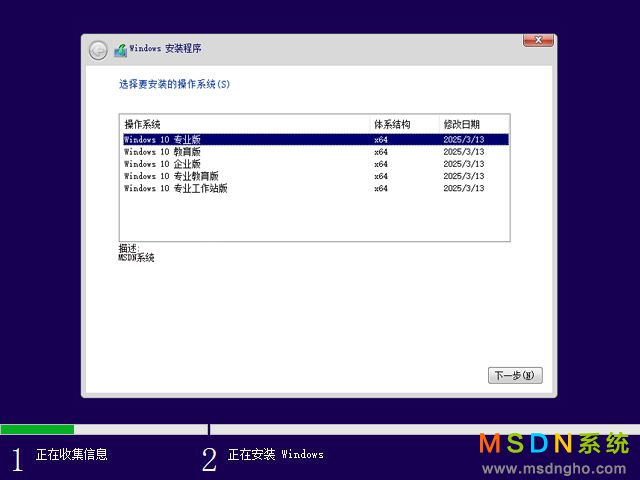Viewport: 640px width, 480px height.
Task: Select Windows 10 企业版 row
Action: coord(316,164)
